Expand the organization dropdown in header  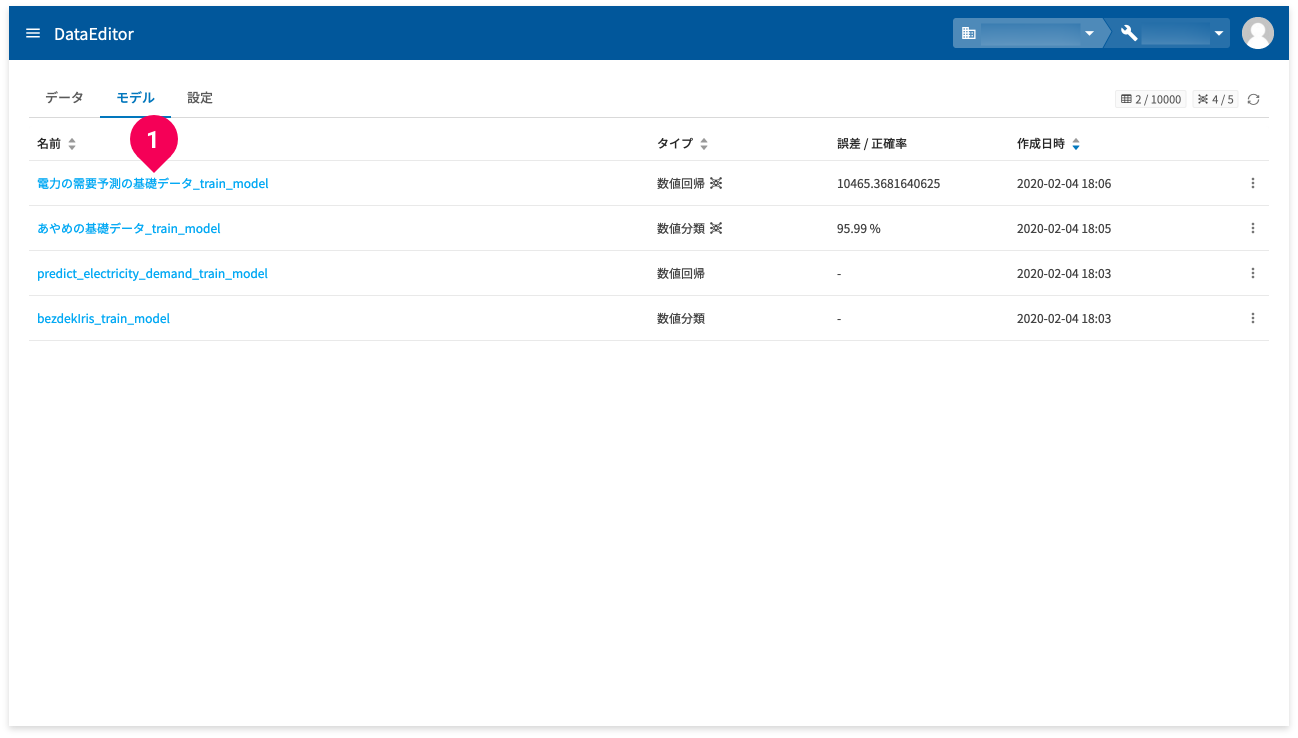[1089, 34]
